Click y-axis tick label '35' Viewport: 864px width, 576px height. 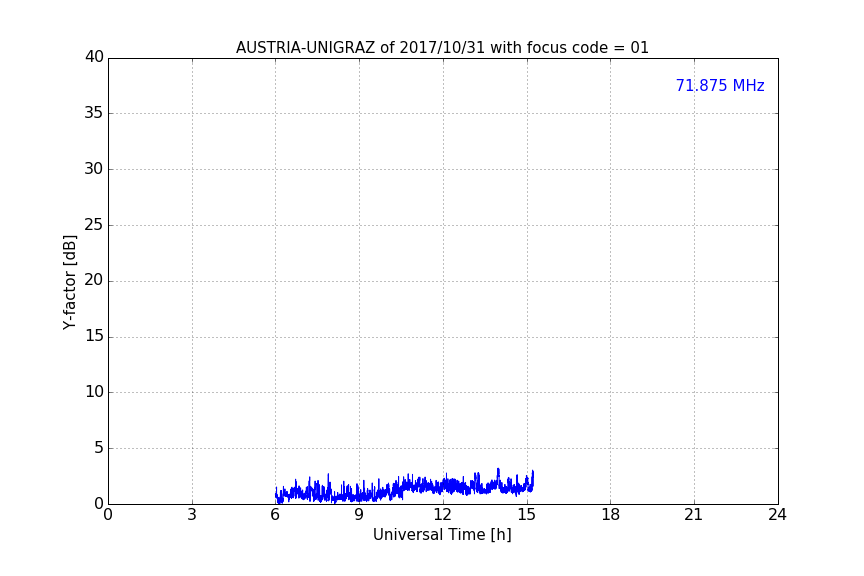pyautogui.click(x=94, y=113)
